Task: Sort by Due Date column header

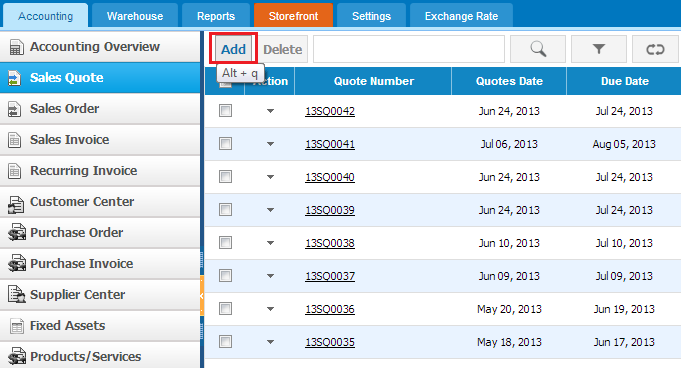Action: point(625,81)
